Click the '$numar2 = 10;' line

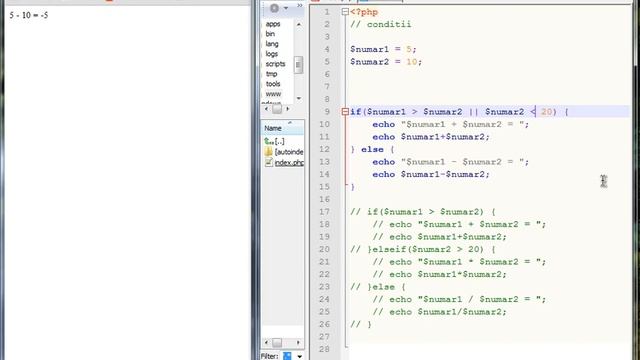[386, 62]
